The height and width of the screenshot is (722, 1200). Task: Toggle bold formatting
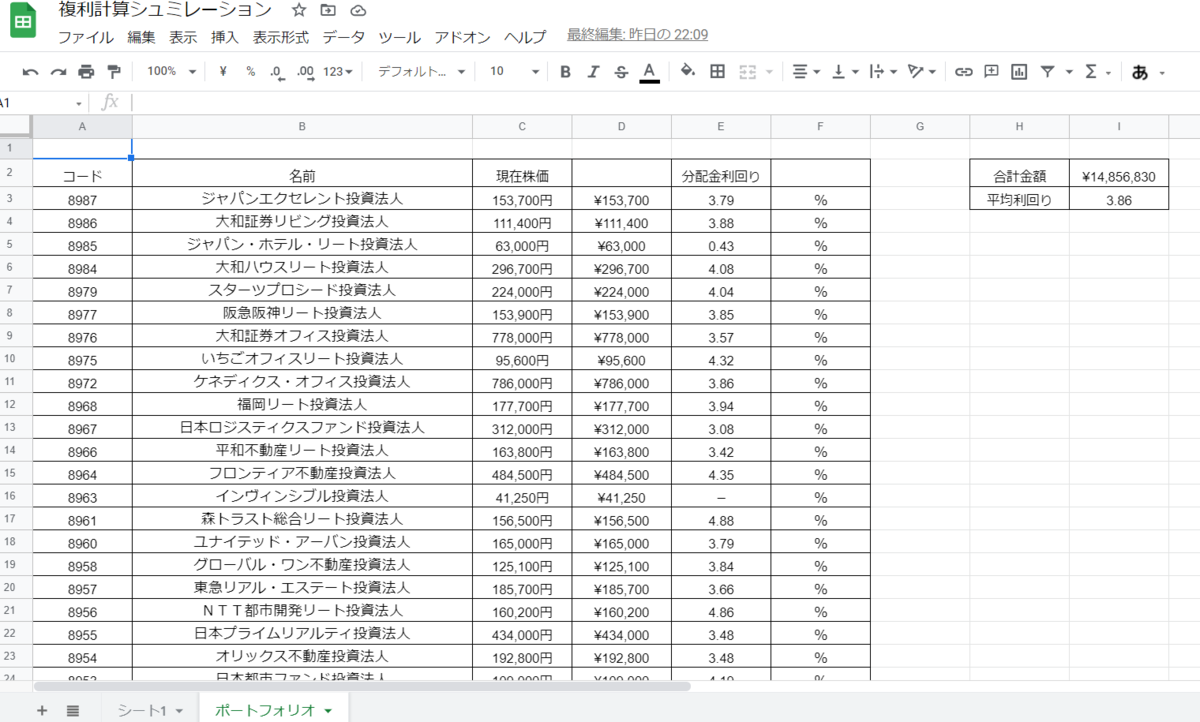(565, 72)
